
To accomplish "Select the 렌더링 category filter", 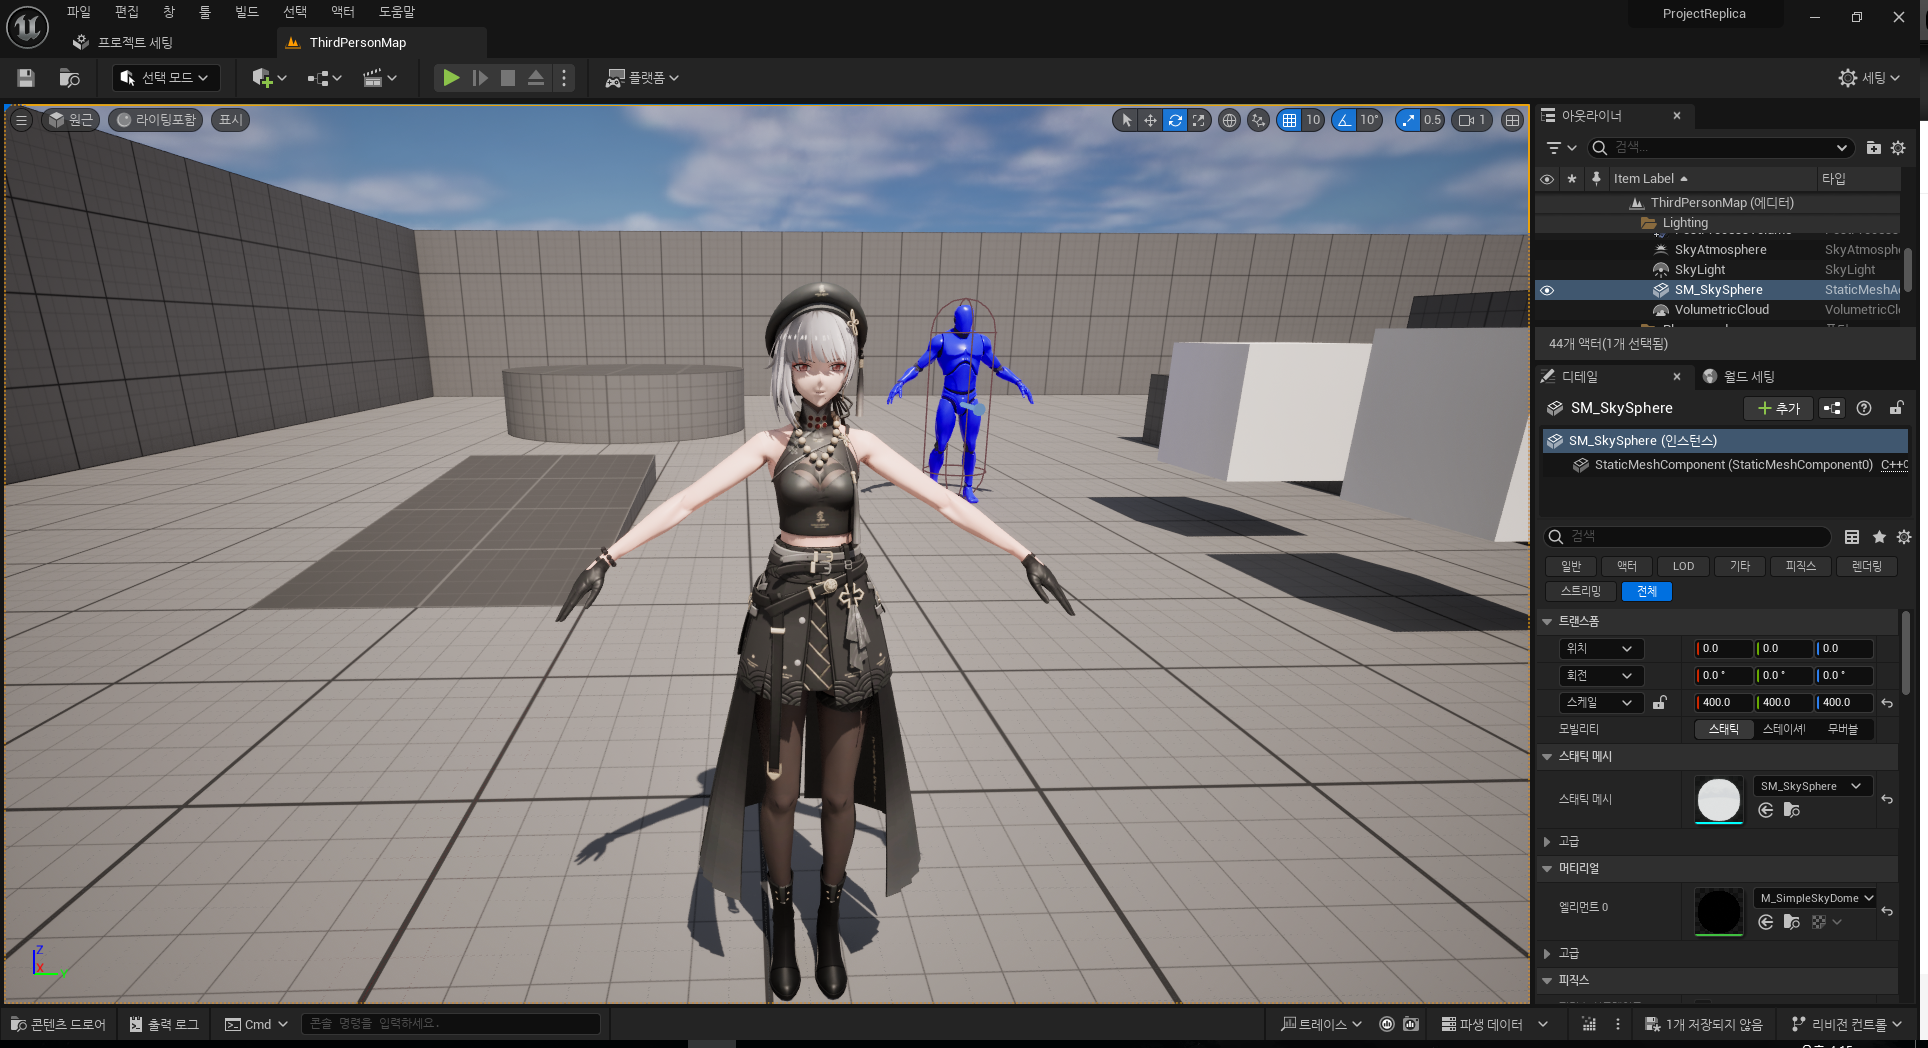I will (1866, 566).
